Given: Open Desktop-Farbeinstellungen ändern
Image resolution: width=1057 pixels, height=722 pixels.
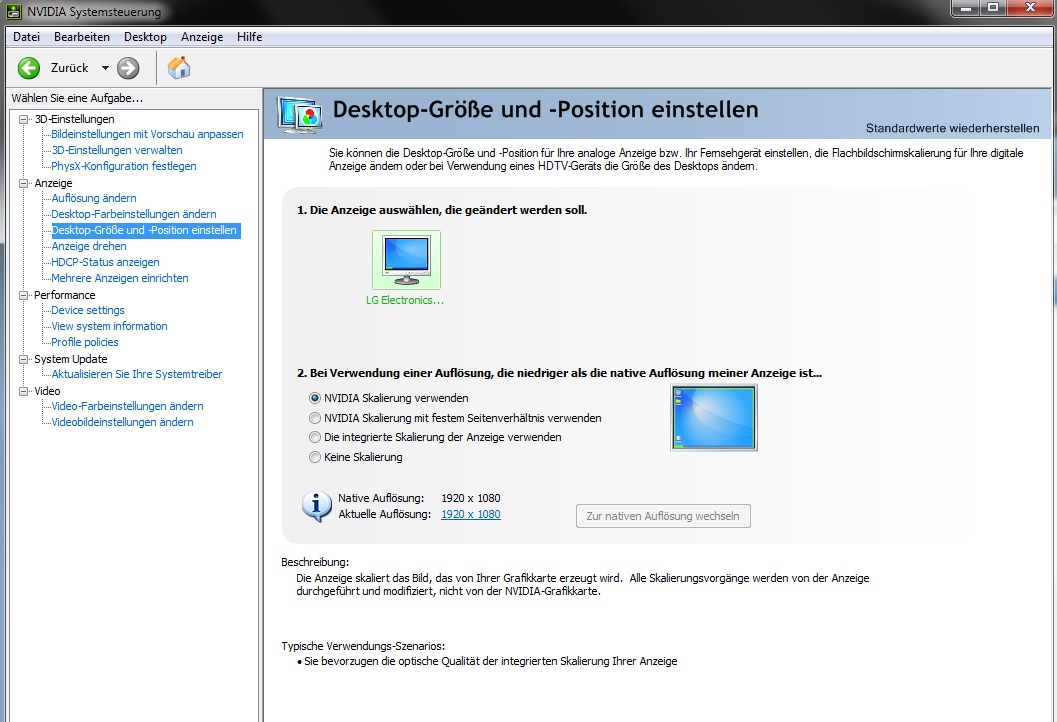Looking at the screenshot, I should point(134,214).
